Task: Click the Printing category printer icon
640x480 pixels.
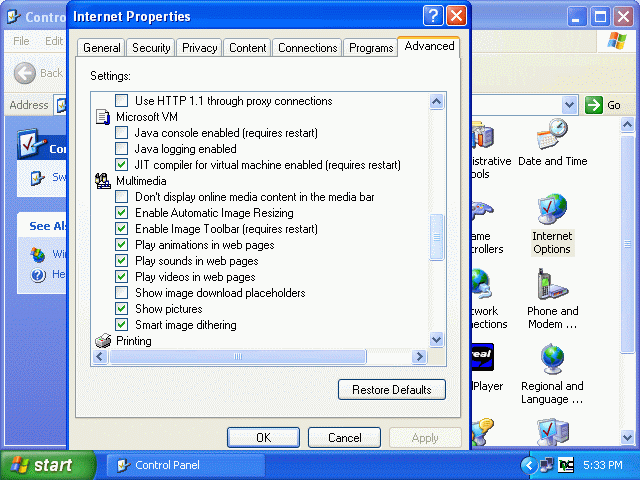Action: click(x=103, y=340)
